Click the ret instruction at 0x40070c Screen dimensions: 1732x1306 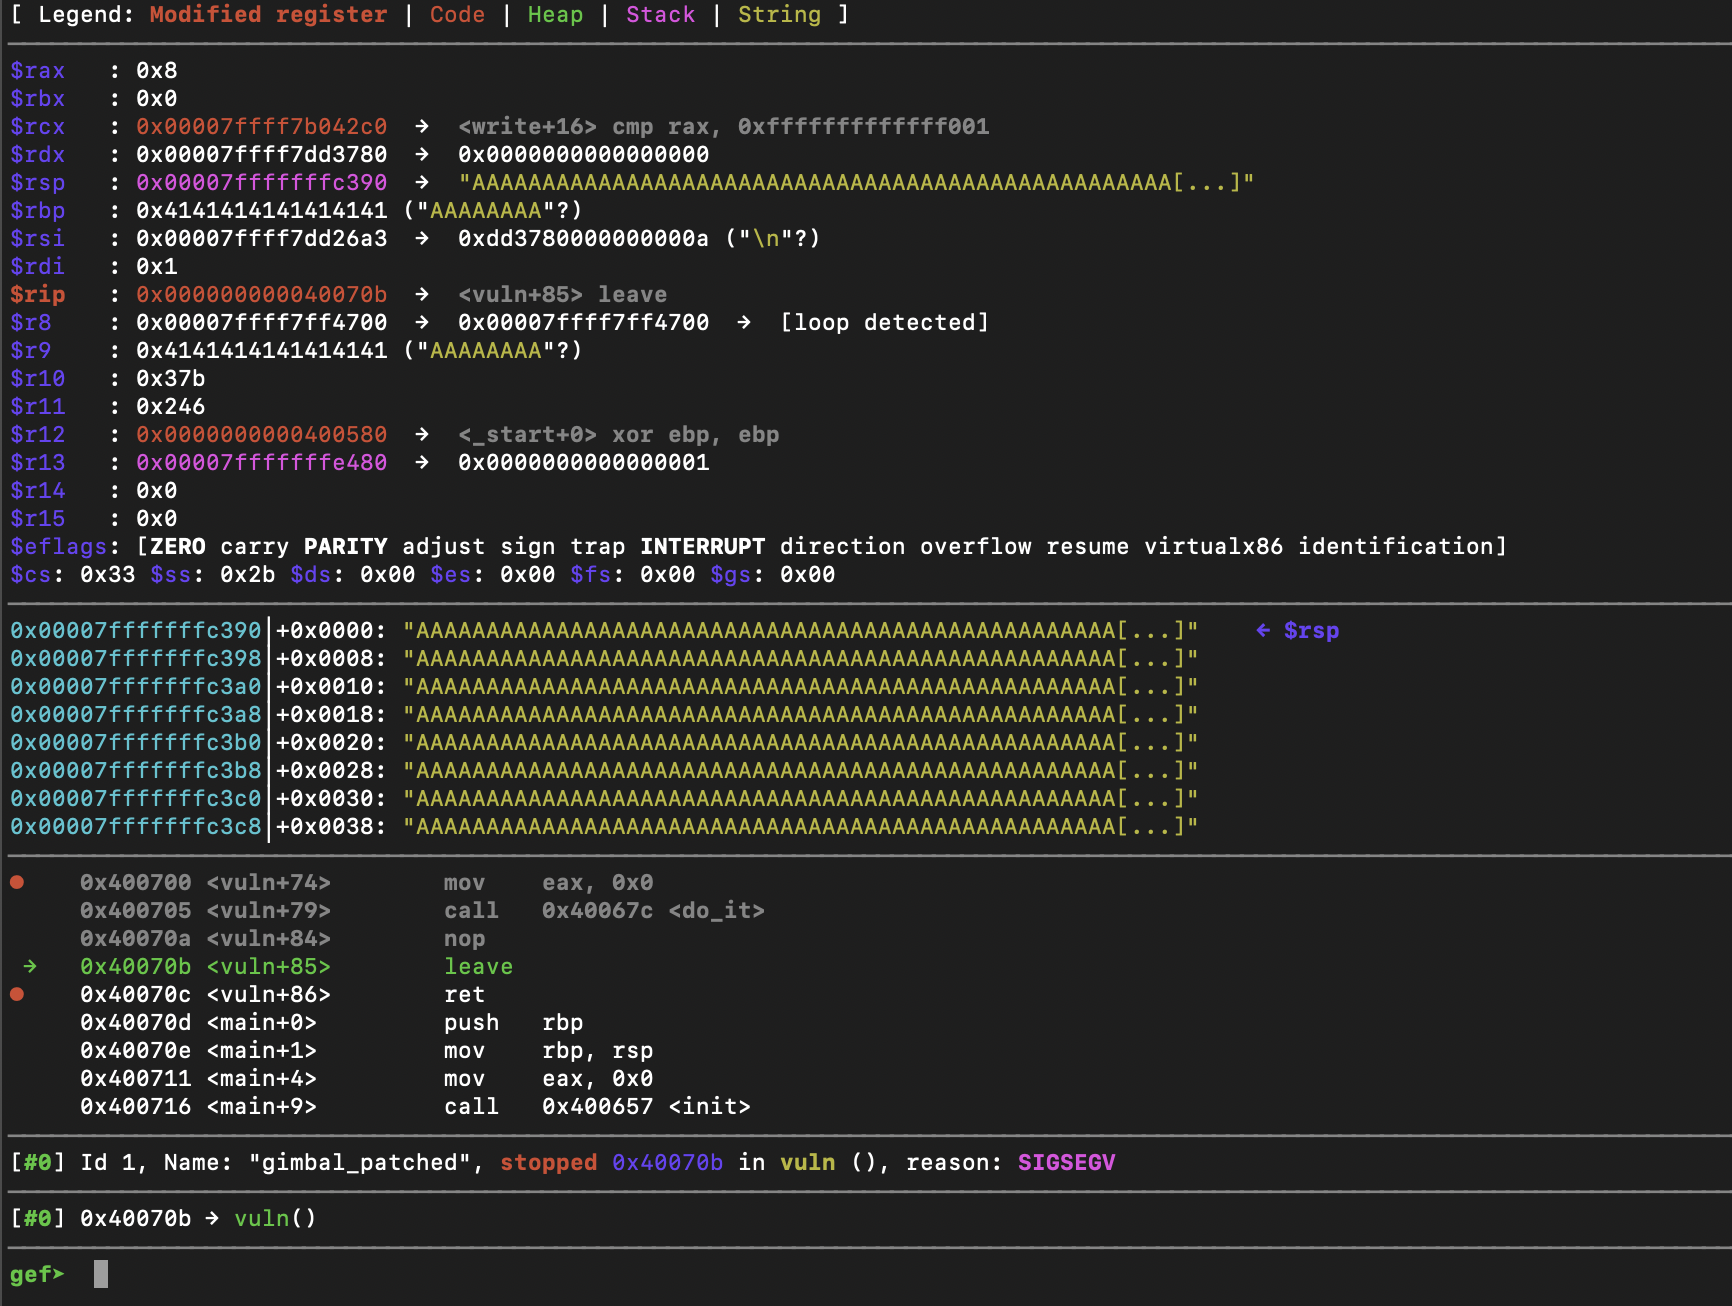click(x=465, y=995)
